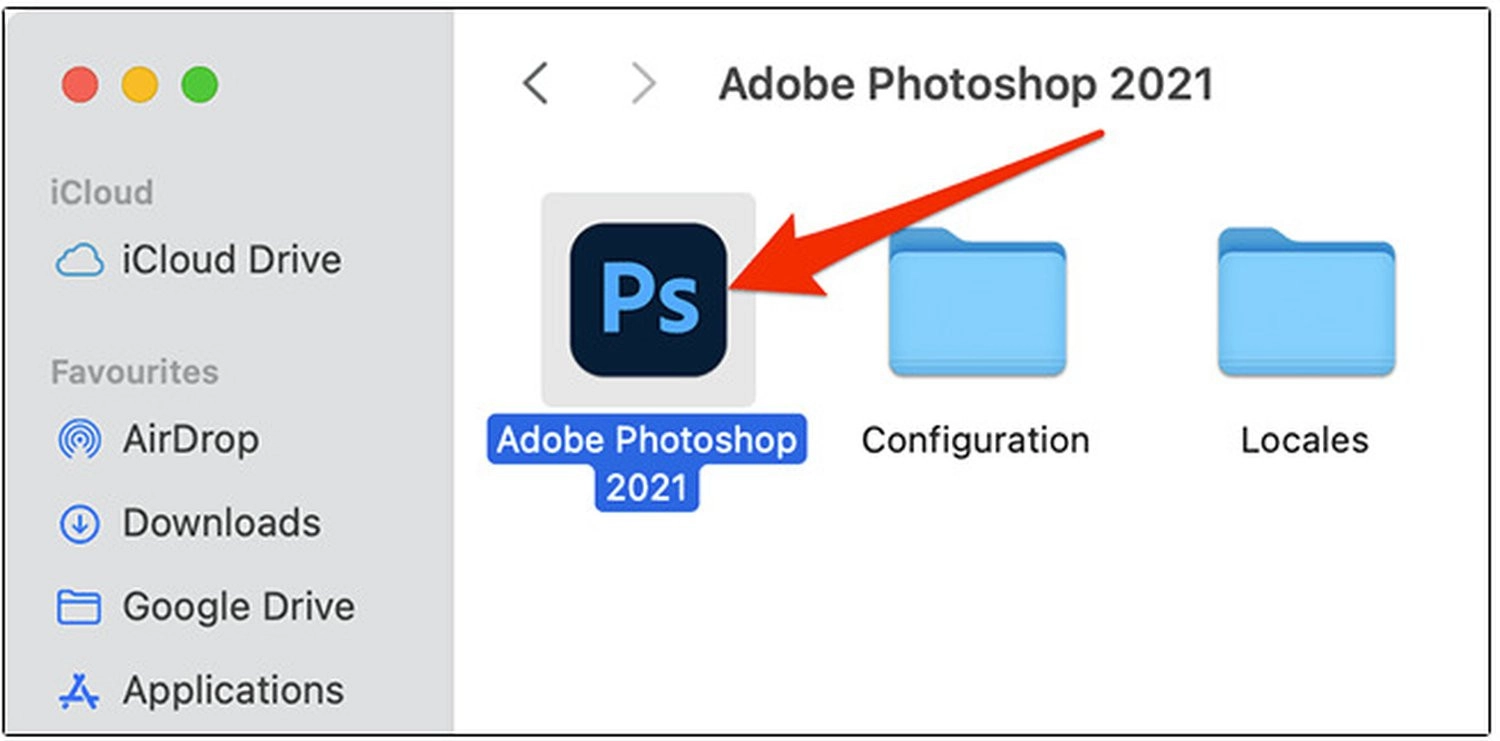The width and height of the screenshot is (1500, 741).
Task: Open Applications via its sidebar label
Action: click(x=233, y=691)
